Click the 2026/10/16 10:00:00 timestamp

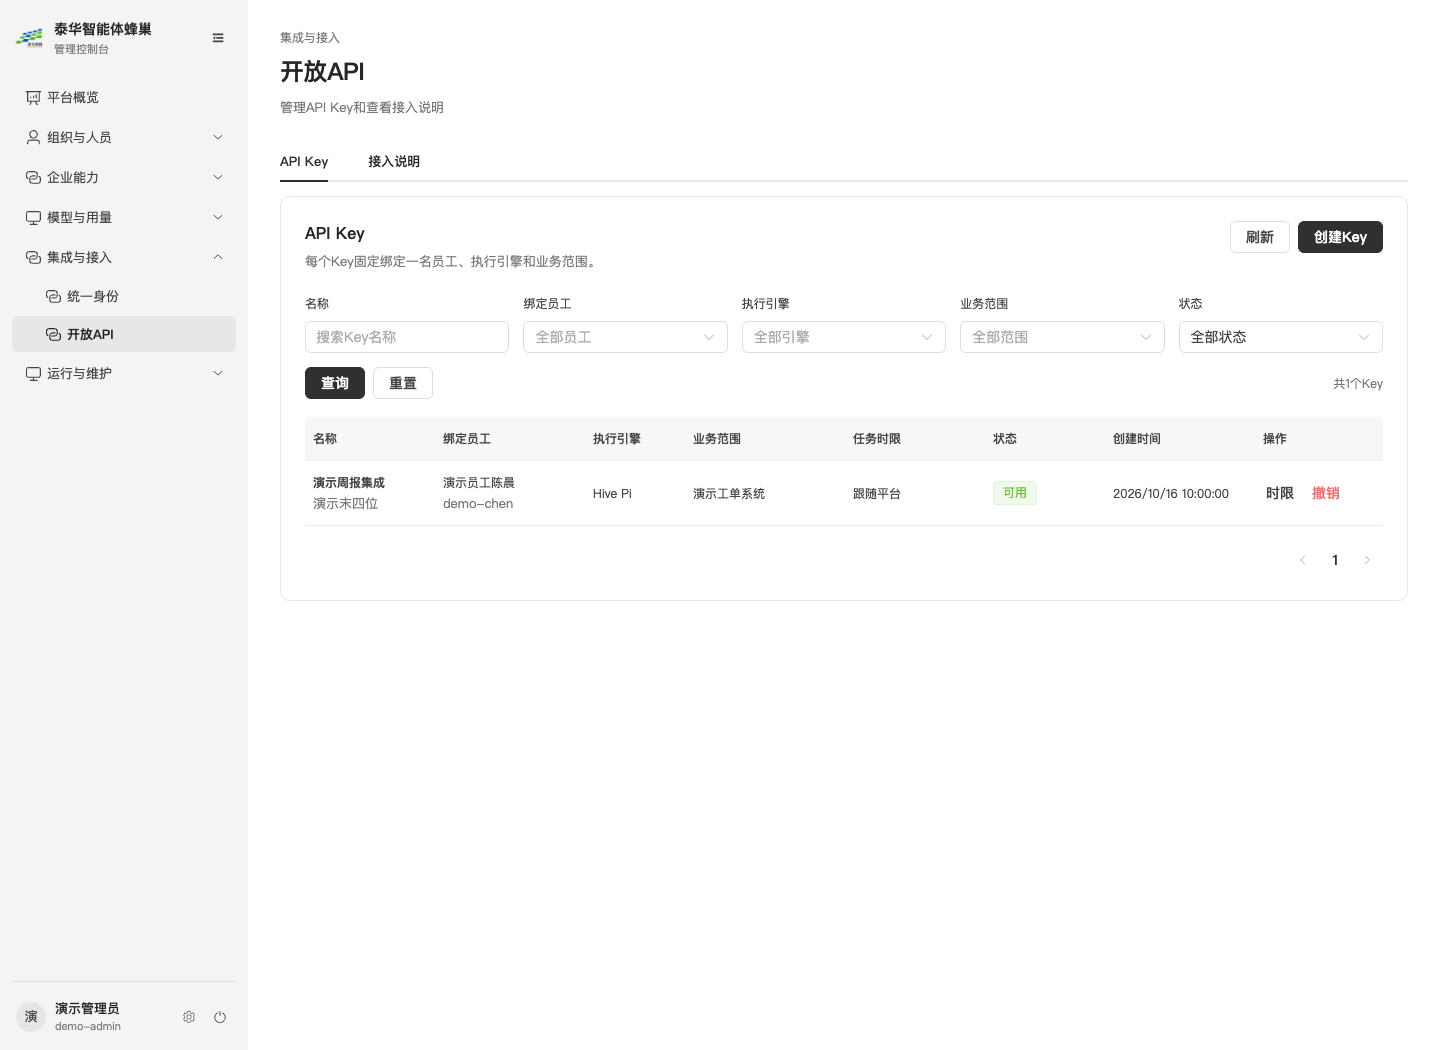pyautogui.click(x=1171, y=494)
